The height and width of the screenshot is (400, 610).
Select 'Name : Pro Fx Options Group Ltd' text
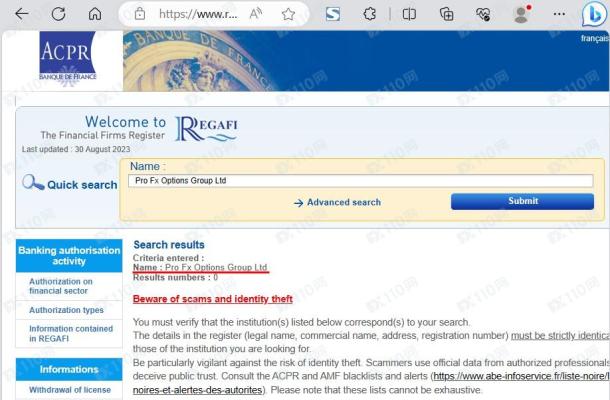(200, 267)
